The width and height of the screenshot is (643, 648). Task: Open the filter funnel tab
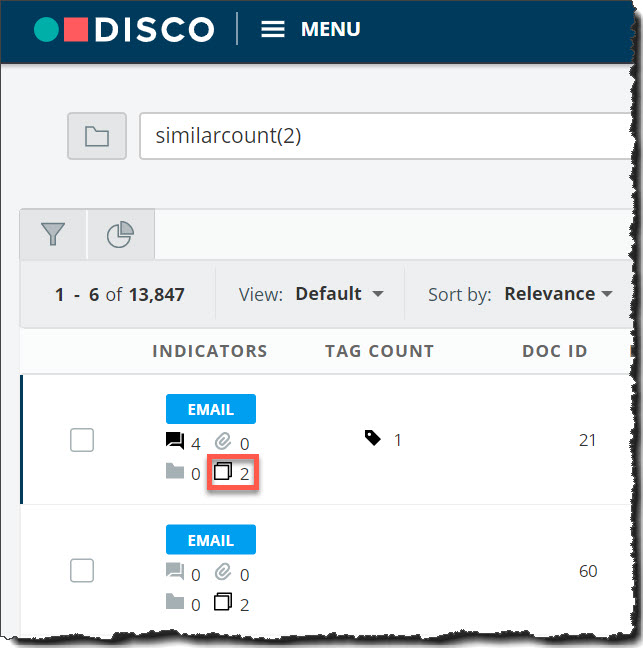pos(53,234)
